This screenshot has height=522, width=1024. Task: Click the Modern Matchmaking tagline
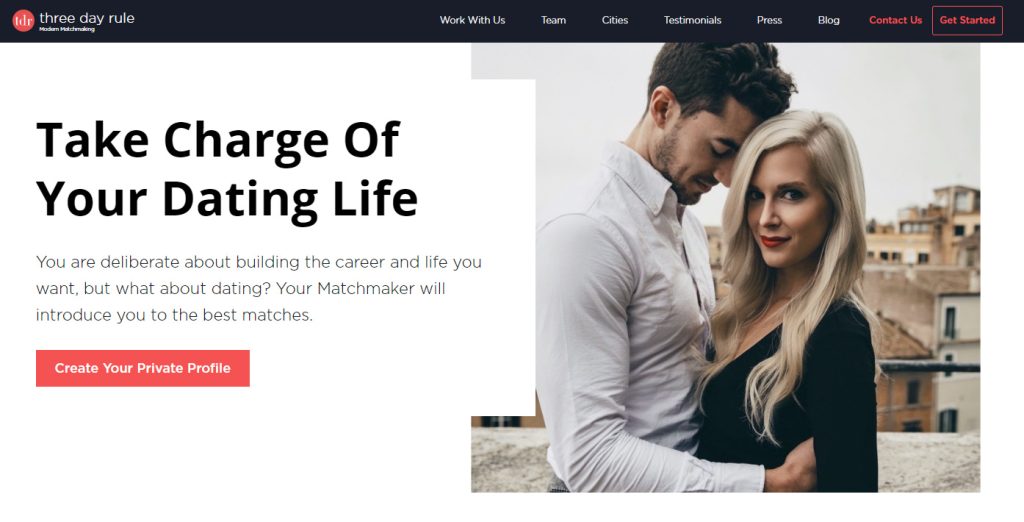pyautogui.click(x=67, y=29)
